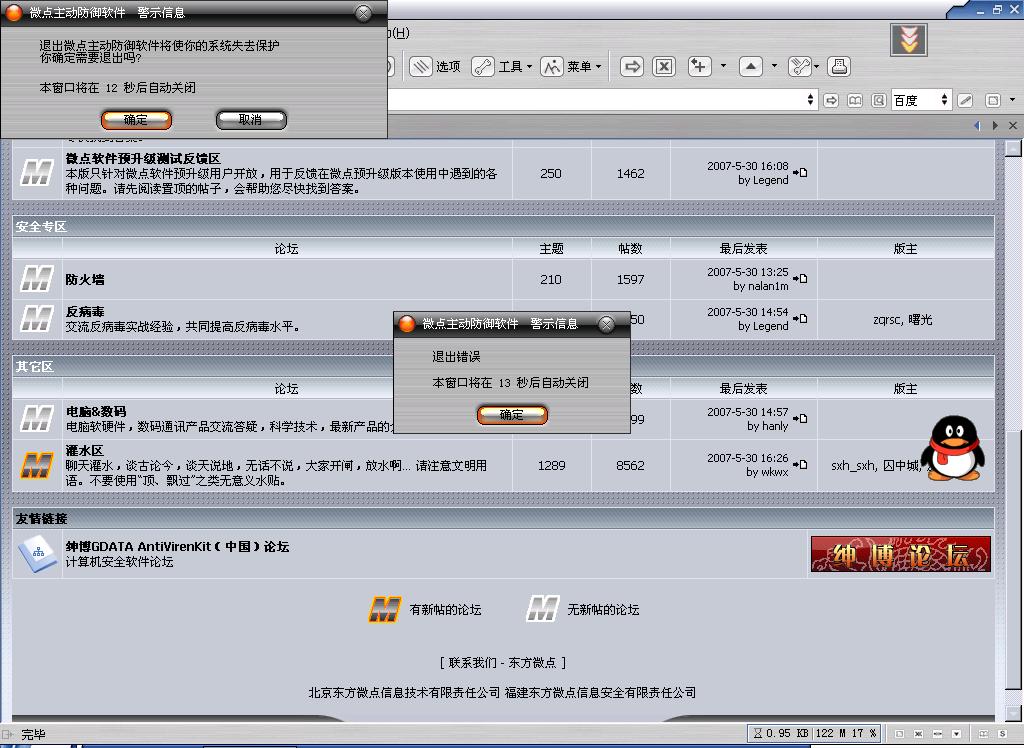Click the page view icon at far right

[x=993, y=101]
